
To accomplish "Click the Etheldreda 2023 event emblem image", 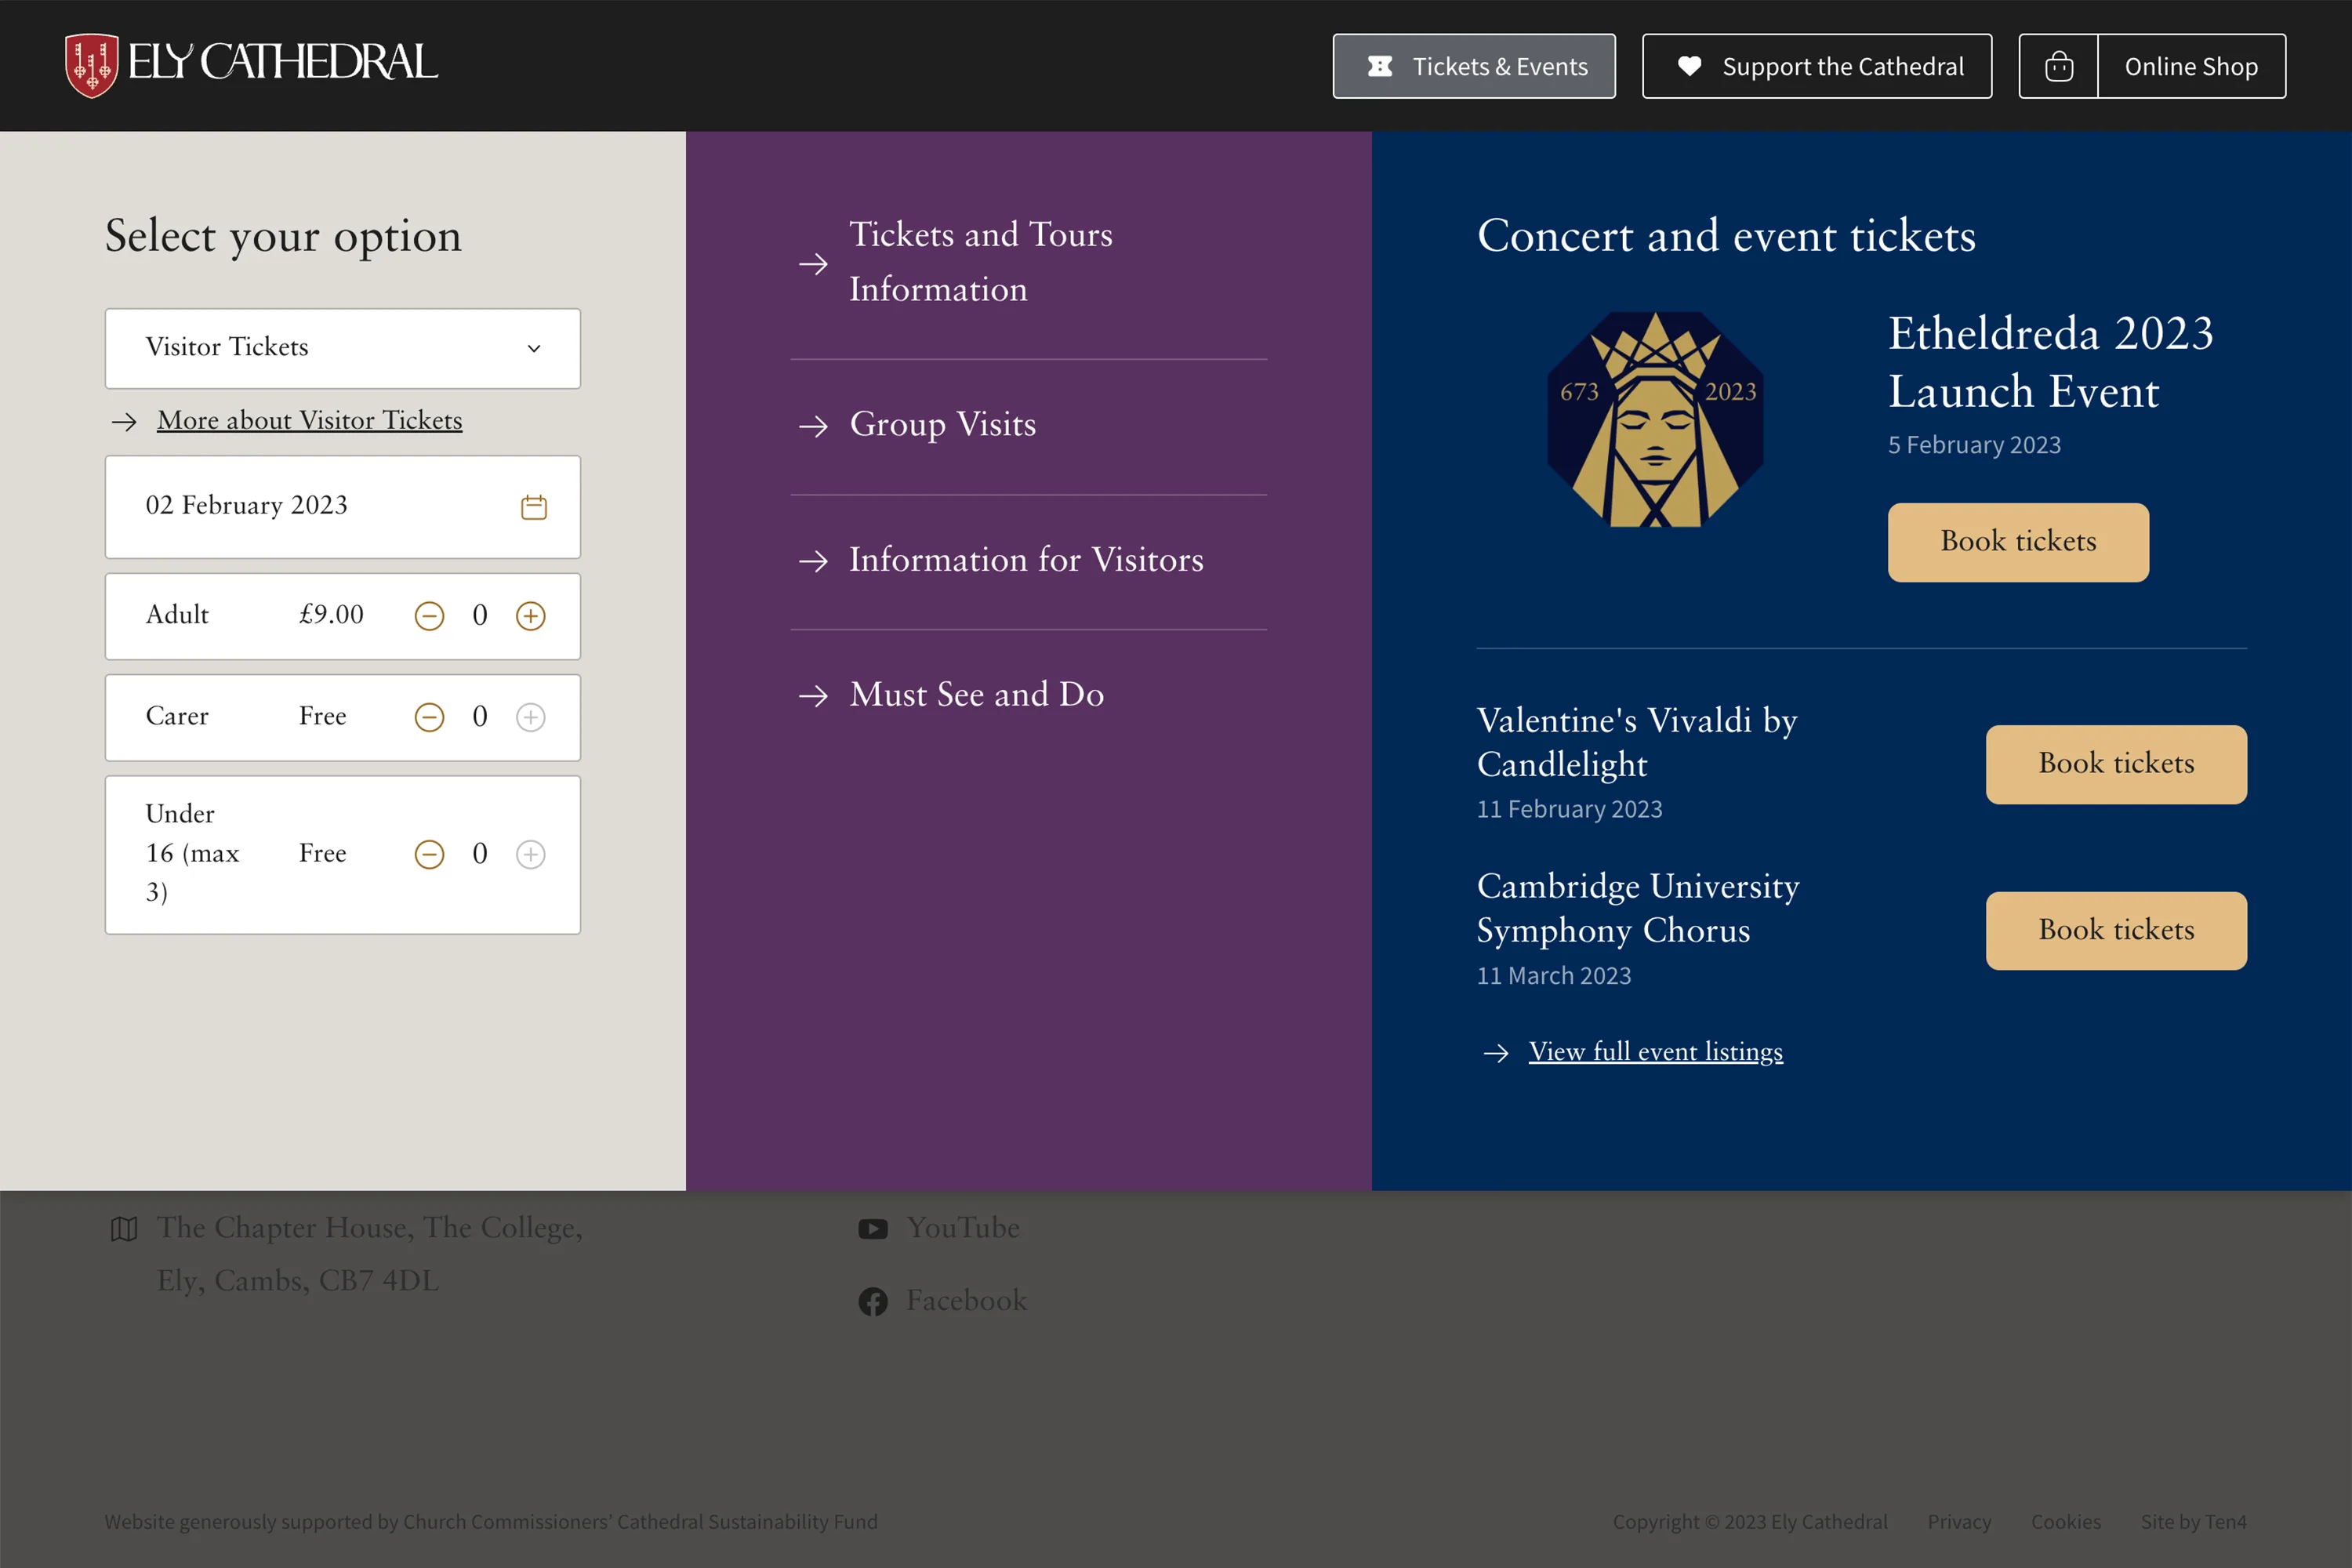I will [x=1654, y=420].
